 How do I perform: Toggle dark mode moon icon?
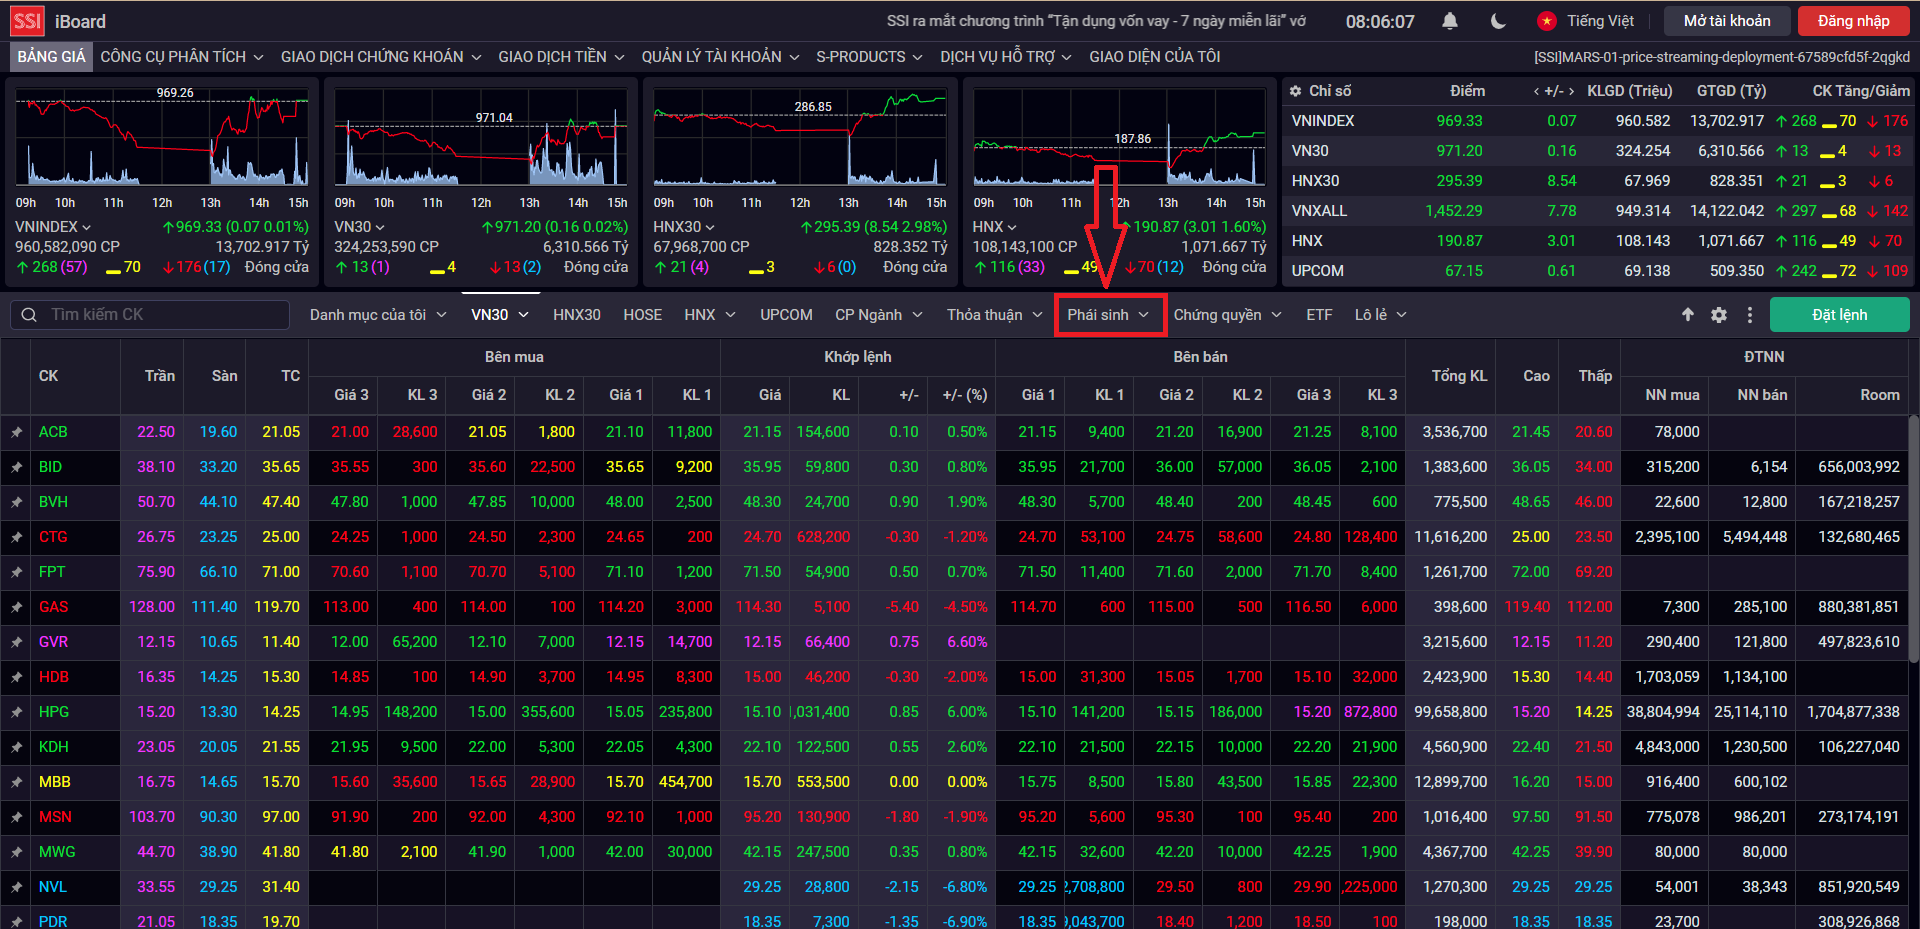[x=1498, y=21]
